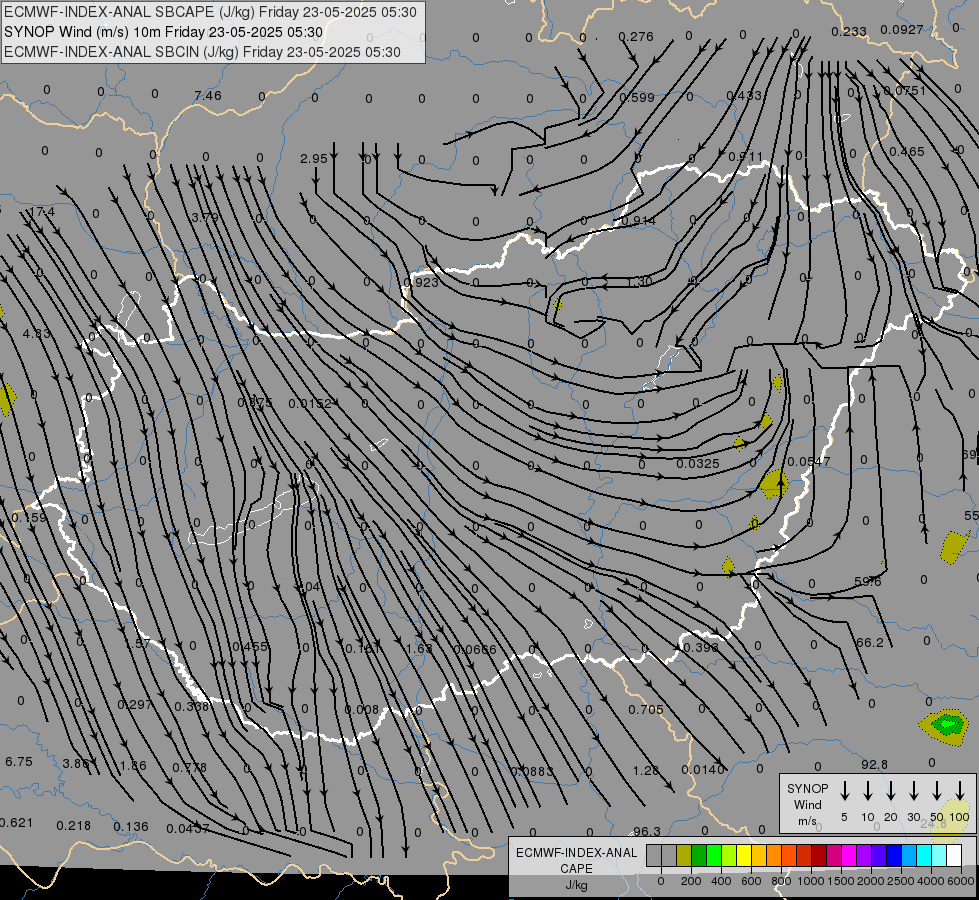Click the map value 0.0666
Screen dimensions: 979x900
point(475,650)
